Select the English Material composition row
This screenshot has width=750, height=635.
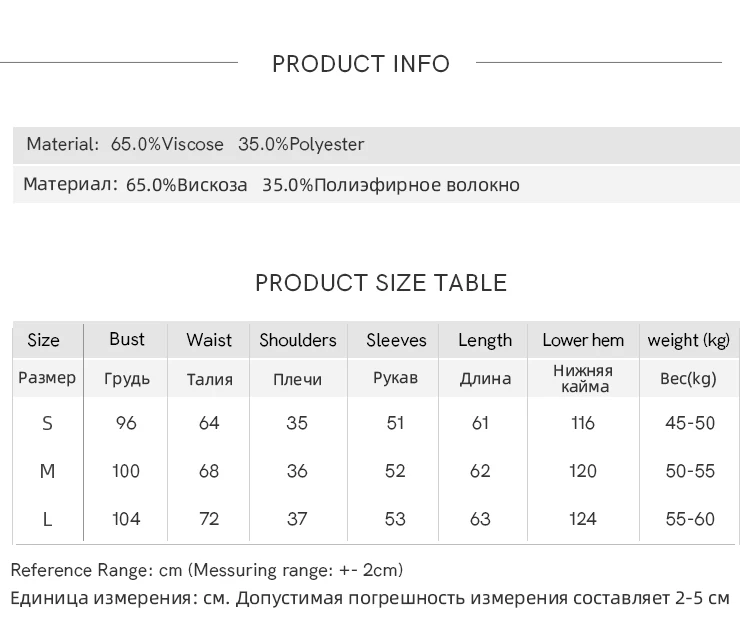[x=195, y=145]
